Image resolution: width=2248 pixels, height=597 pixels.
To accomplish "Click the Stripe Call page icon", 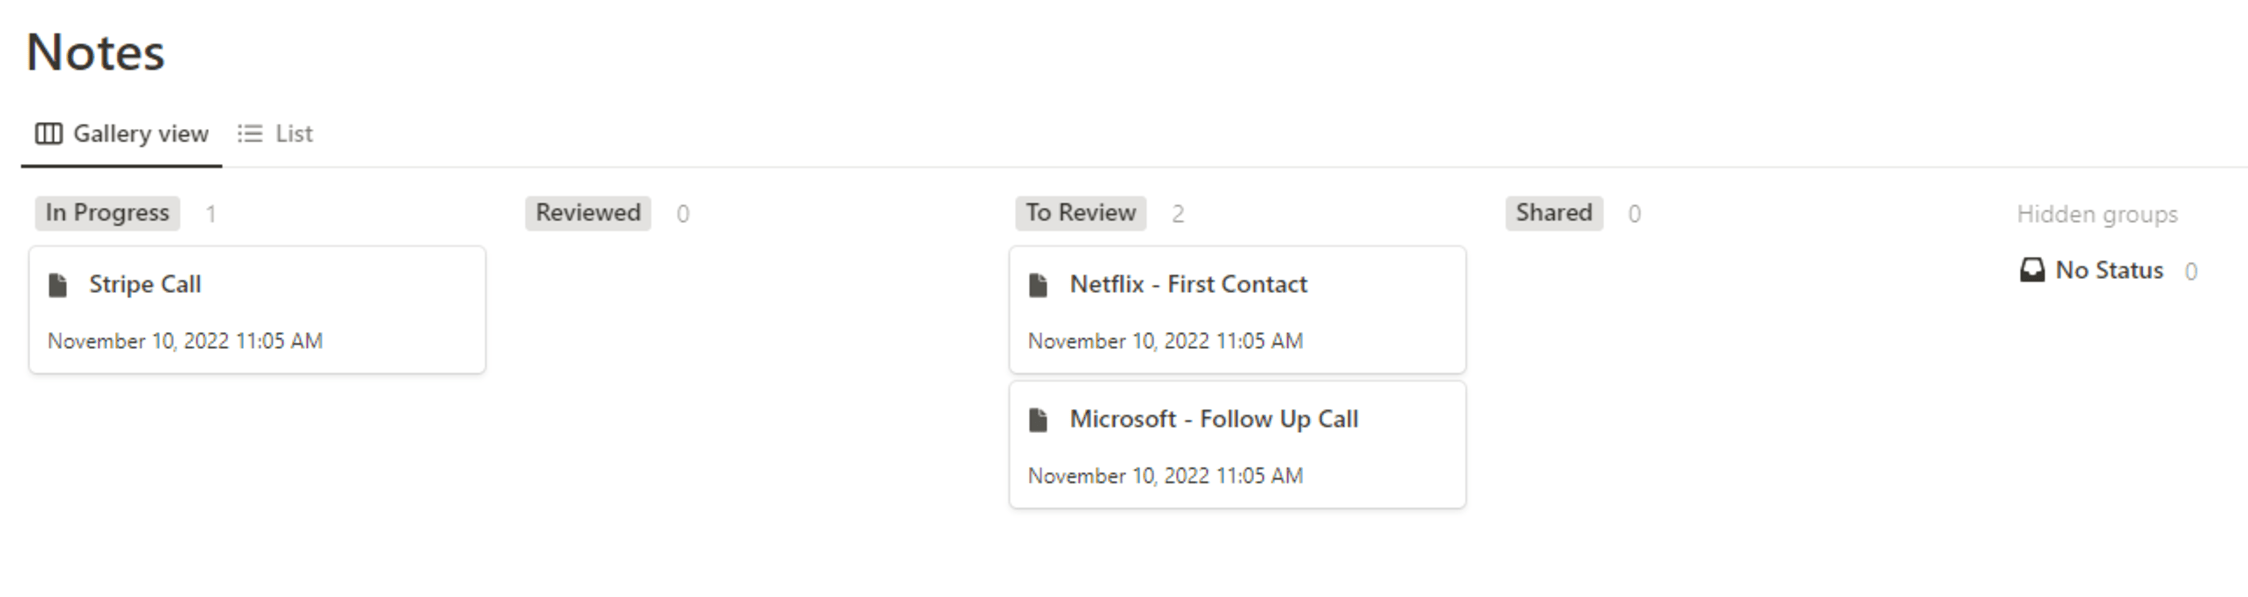I will (58, 285).
